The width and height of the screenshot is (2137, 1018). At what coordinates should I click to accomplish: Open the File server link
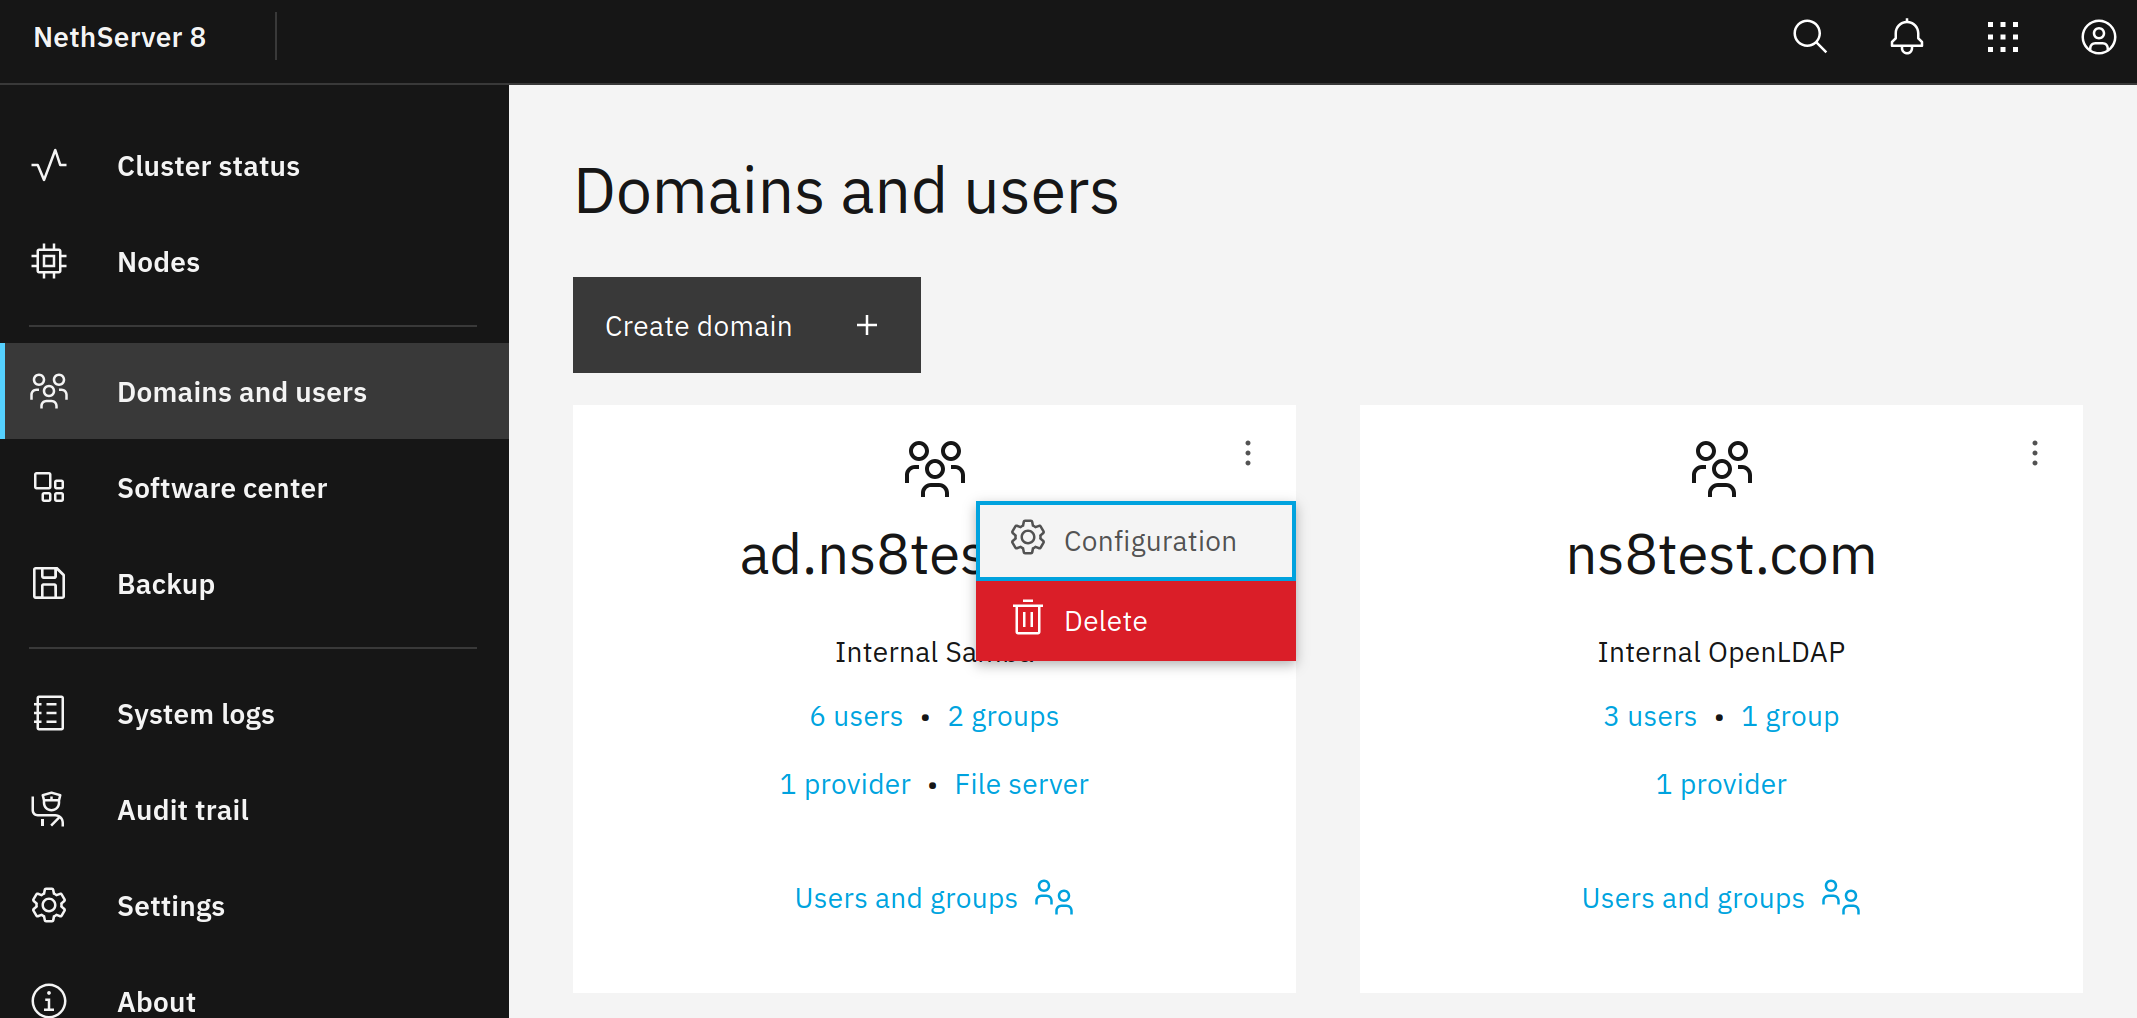[1021, 784]
